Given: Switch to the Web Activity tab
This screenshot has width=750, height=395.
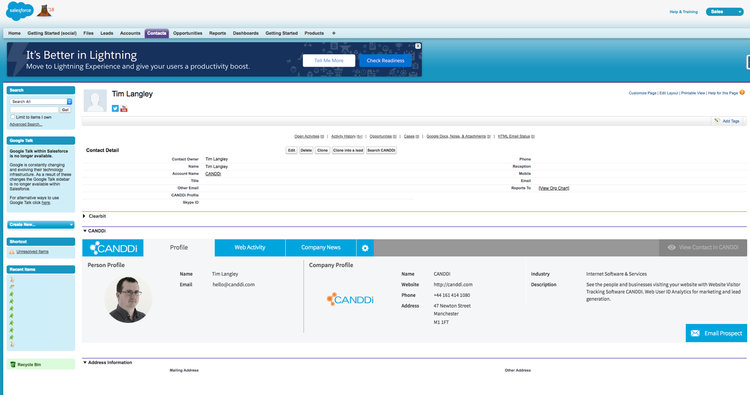Looking at the screenshot, I should pos(250,248).
